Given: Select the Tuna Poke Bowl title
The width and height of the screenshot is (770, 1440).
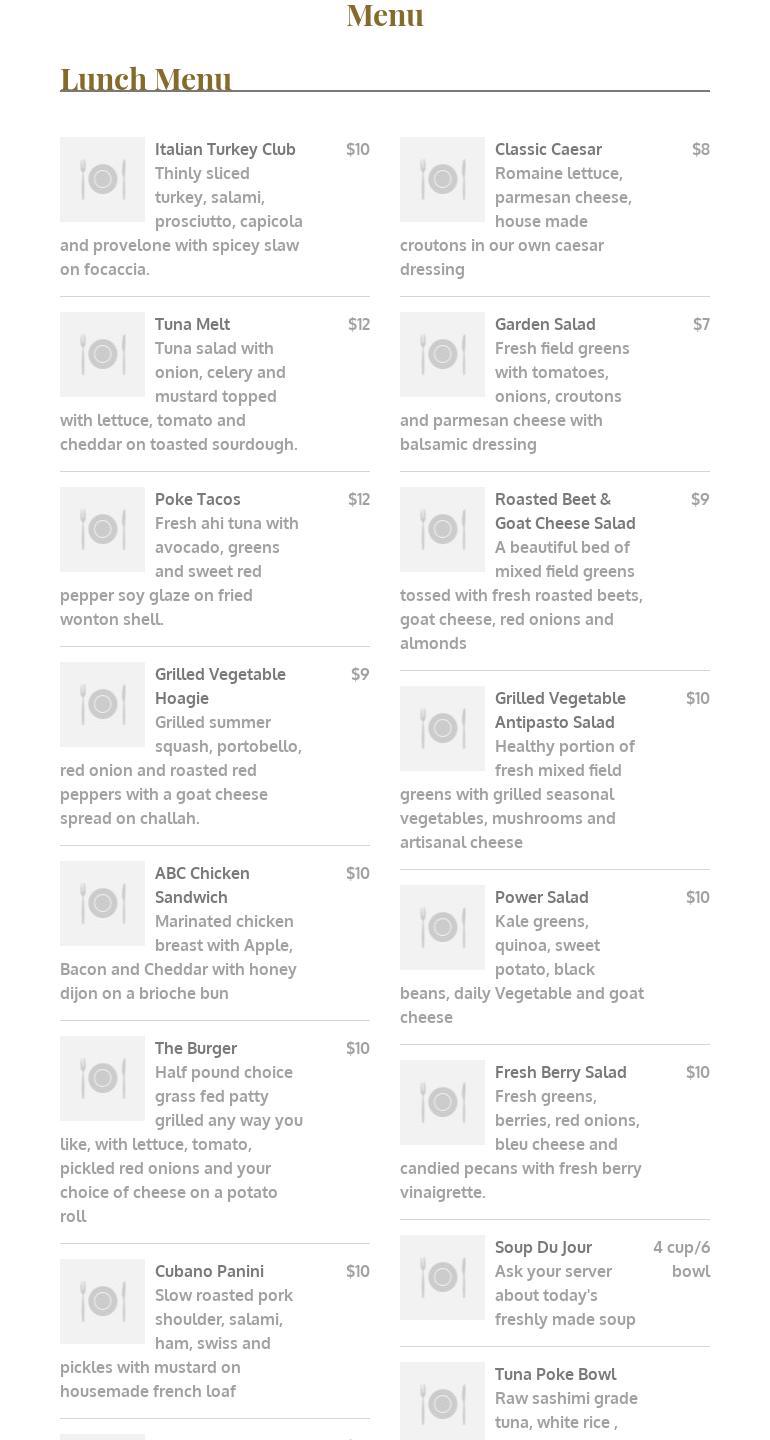Looking at the screenshot, I should (x=555, y=1374).
